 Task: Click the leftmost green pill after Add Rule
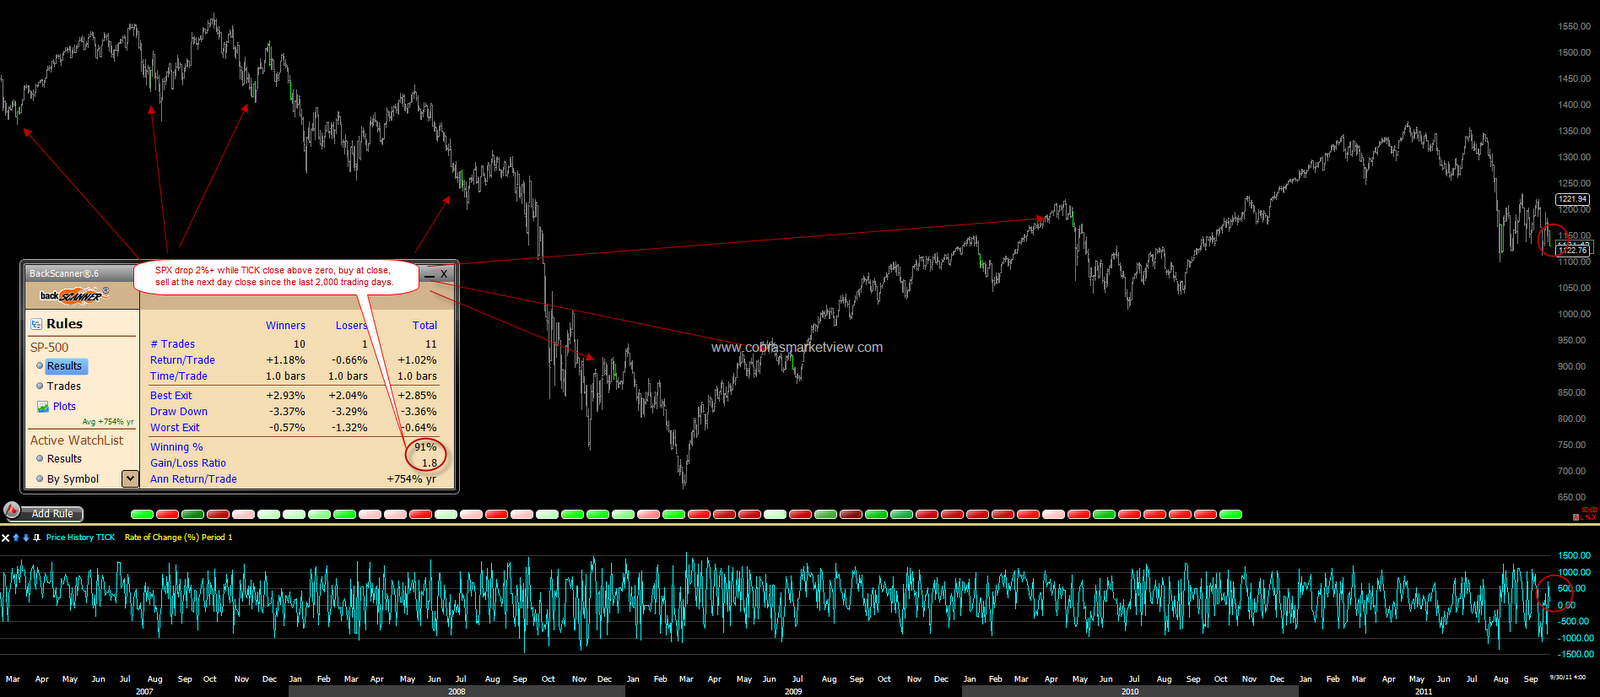coord(142,514)
